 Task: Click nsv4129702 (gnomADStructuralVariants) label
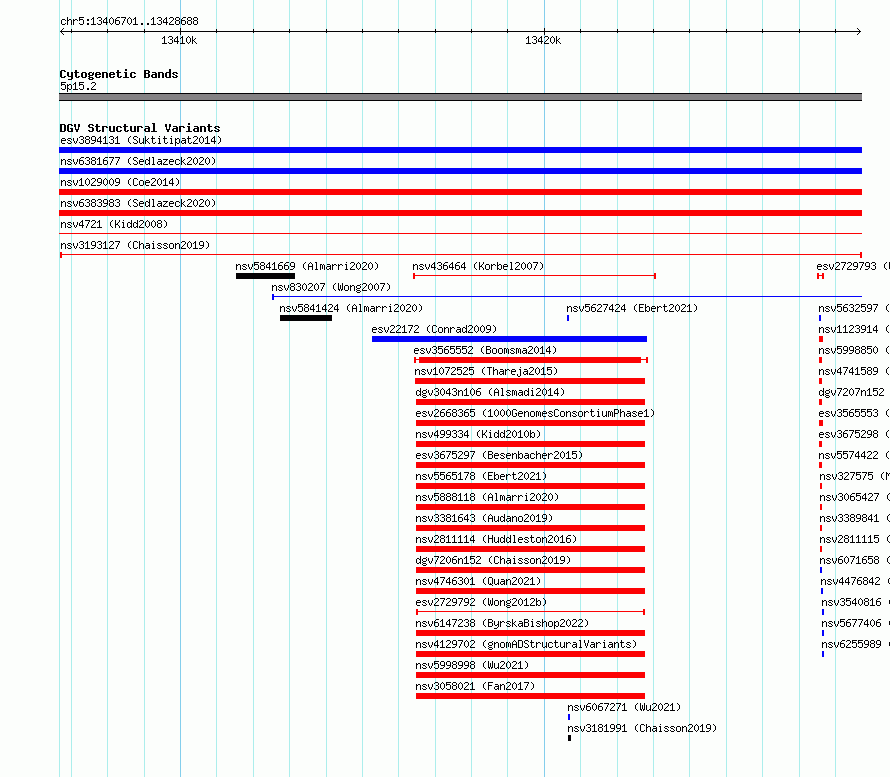(x=526, y=644)
